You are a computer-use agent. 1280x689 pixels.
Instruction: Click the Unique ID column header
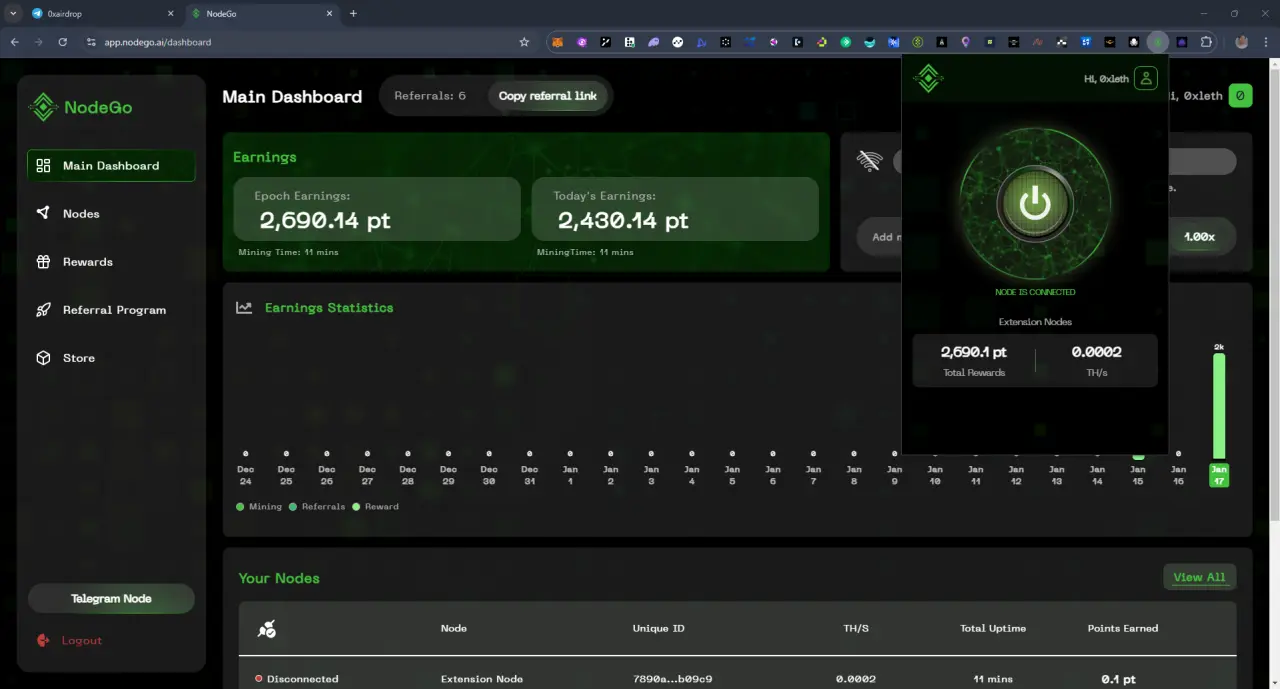658,629
